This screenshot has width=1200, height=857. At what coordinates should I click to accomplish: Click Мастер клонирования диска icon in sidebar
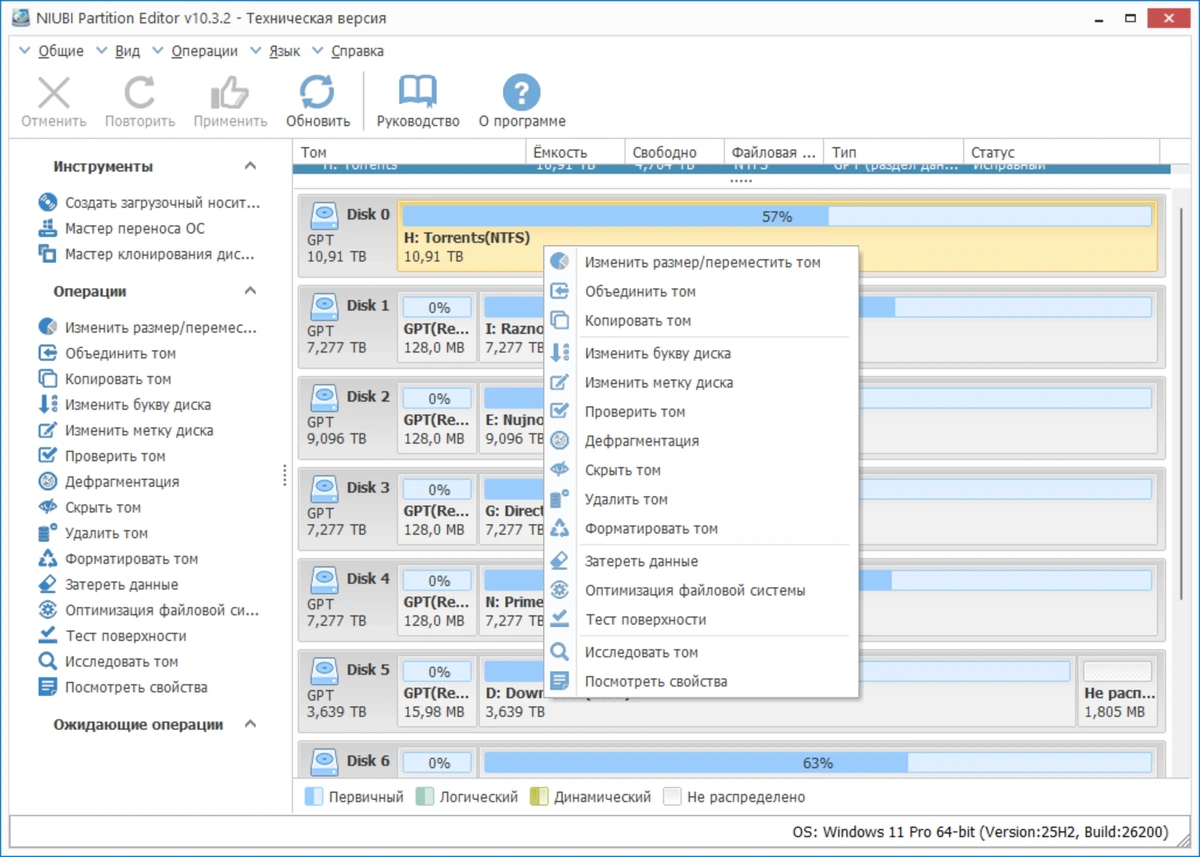coord(47,254)
